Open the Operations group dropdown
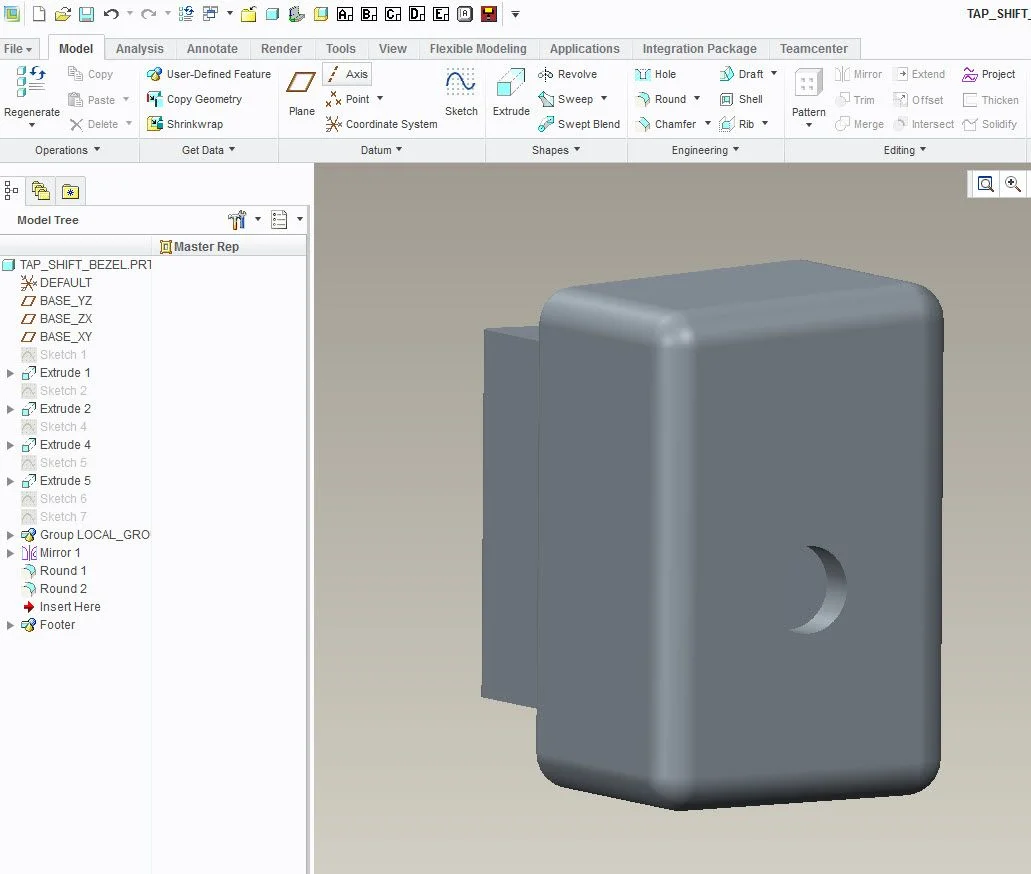1031x874 pixels. coord(68,150)
